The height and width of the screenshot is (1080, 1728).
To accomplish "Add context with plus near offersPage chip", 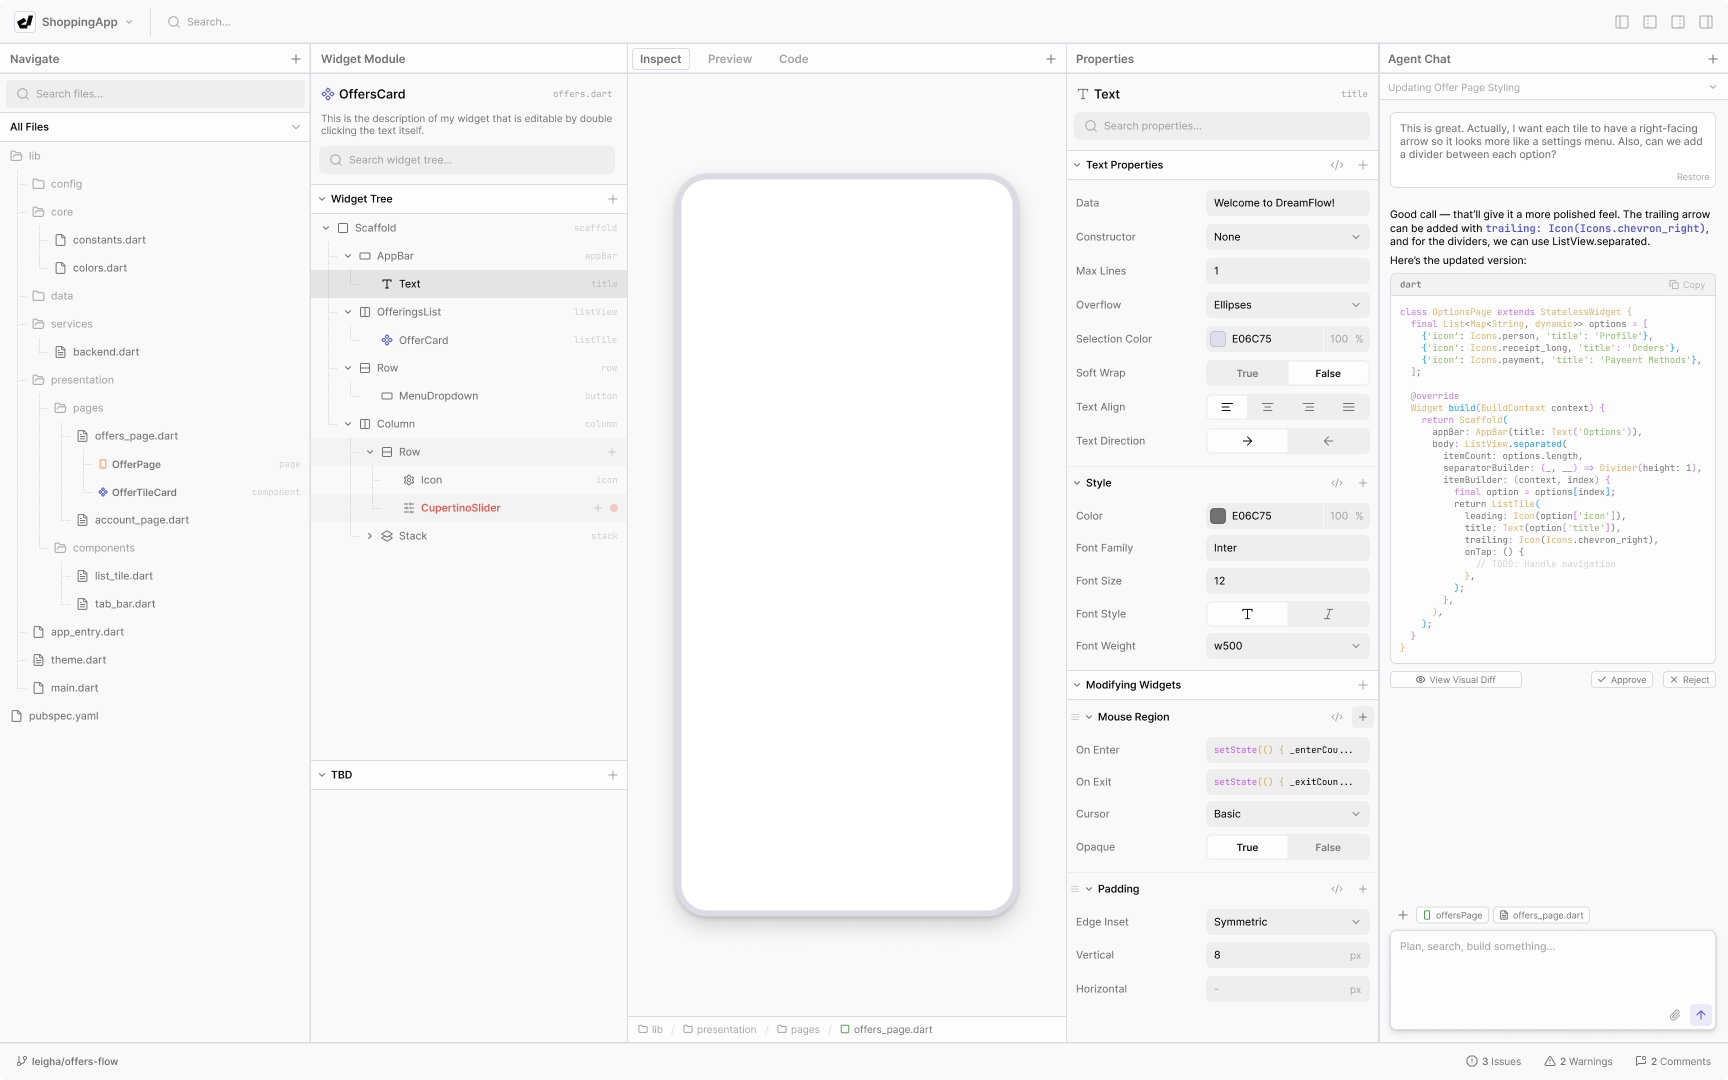I will (x=1403, y=915).
